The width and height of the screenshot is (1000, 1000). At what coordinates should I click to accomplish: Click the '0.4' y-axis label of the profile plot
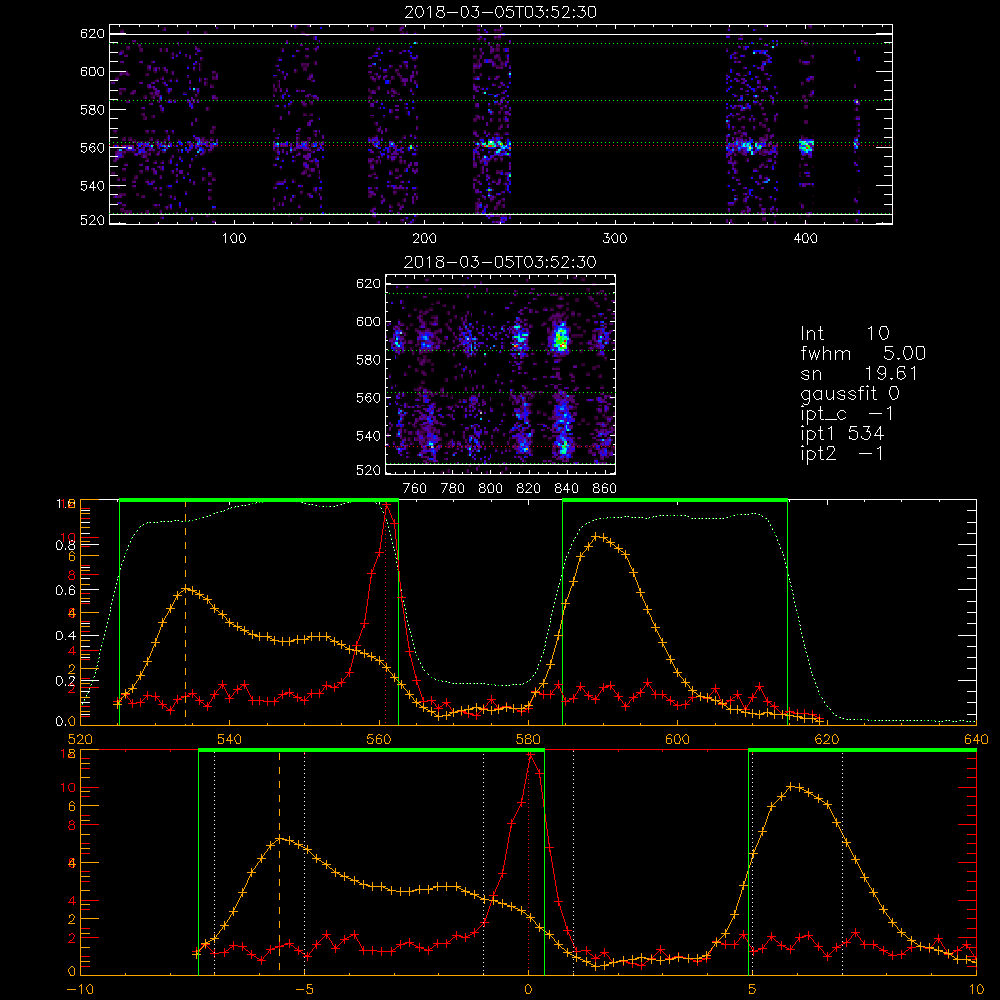pos(66,636)
